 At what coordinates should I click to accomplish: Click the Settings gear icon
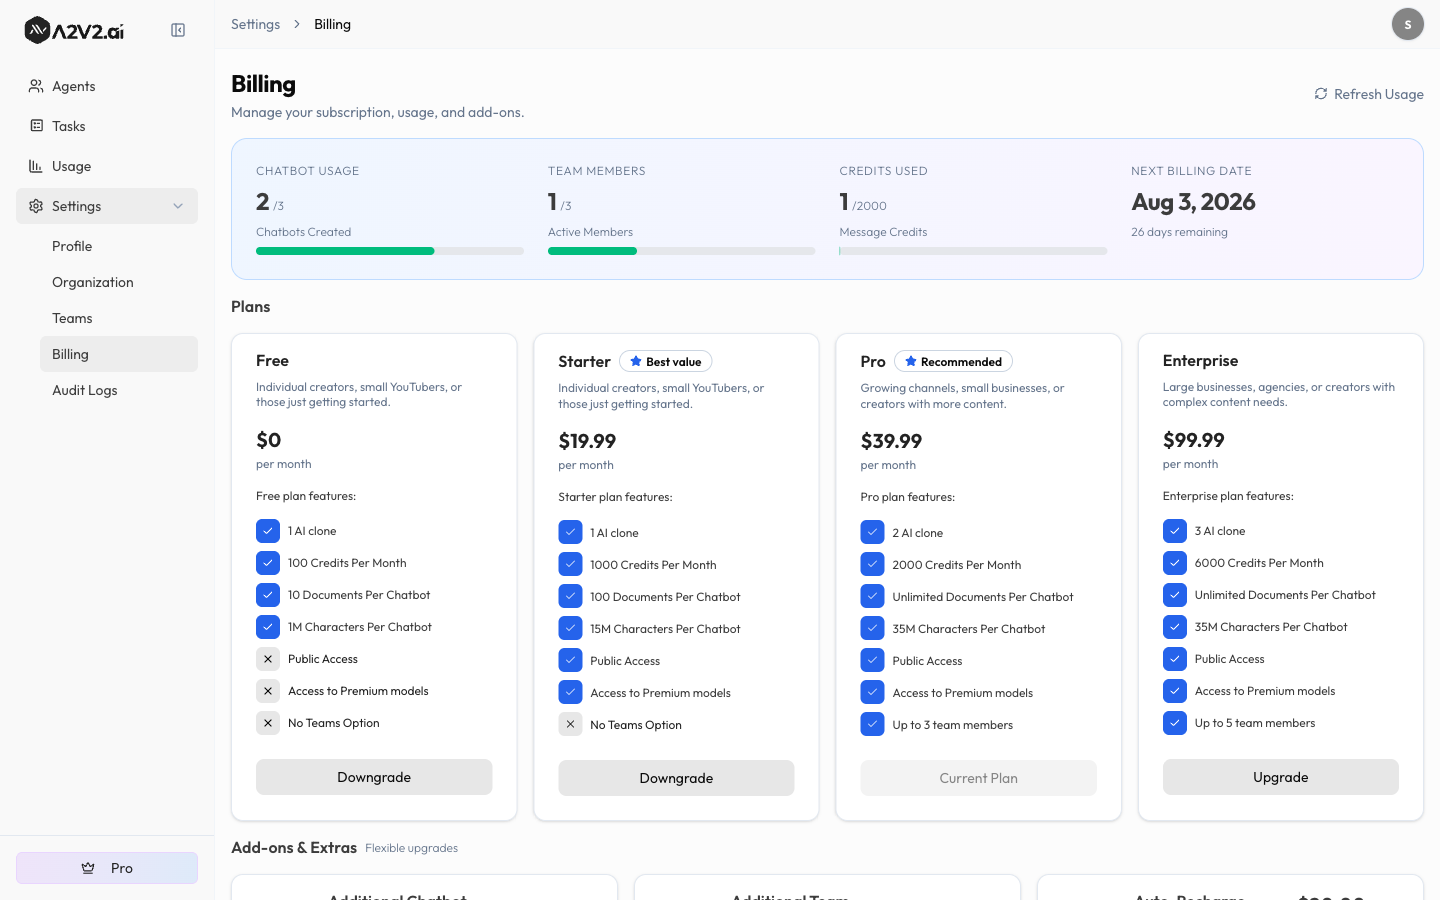(36, 206)
